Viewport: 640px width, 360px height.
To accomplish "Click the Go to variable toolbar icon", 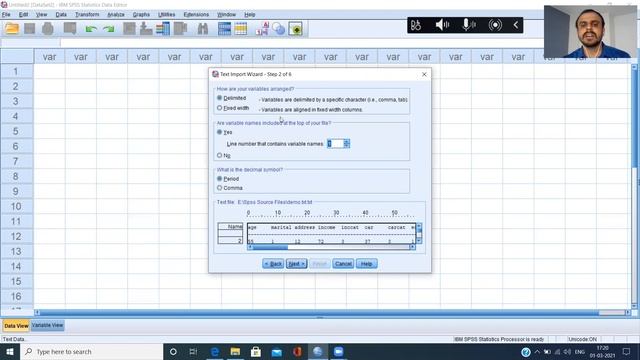I will [146, 29].
